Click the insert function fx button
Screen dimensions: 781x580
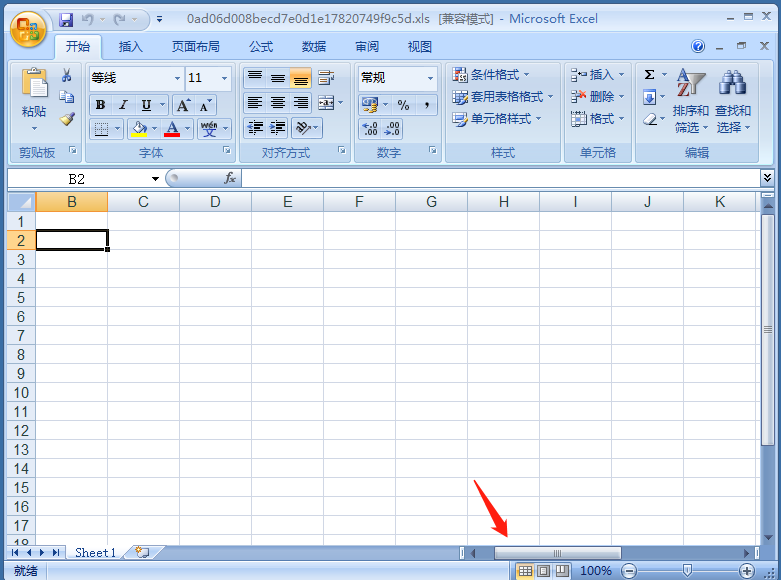[230, 178]
